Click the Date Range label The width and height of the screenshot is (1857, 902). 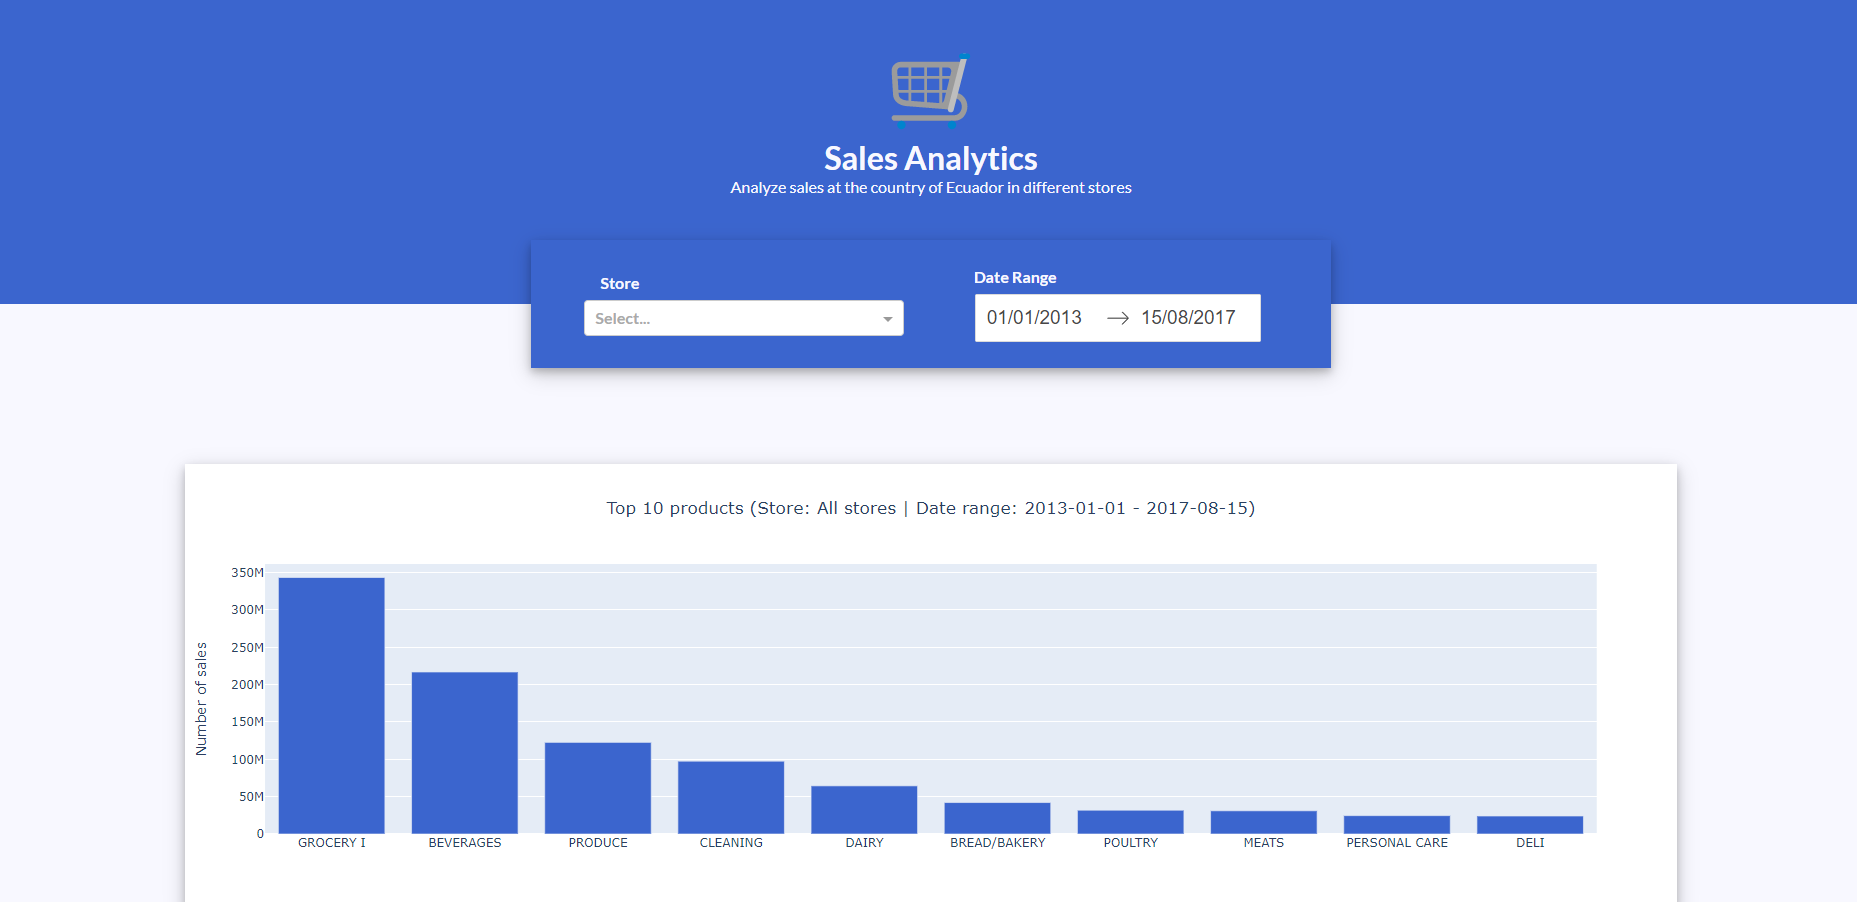pos(1015,278)
